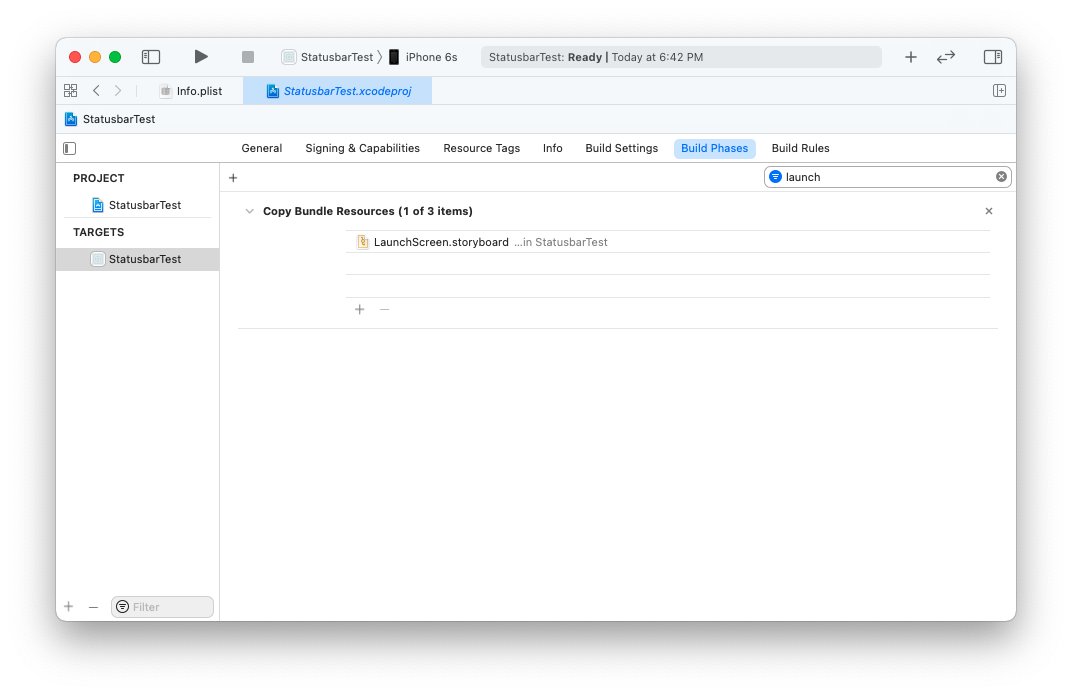Go back in editor history
Screen dimensions: 1072x695
tap(96, 90)
